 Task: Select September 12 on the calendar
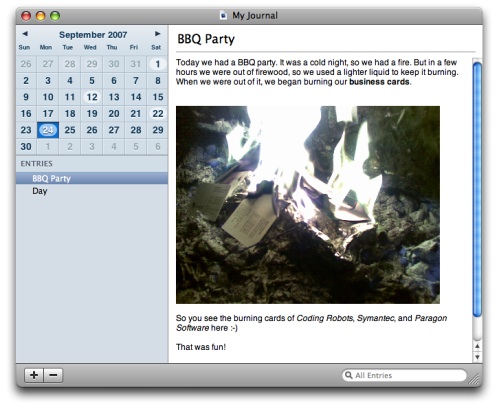[x=92, y=97]
